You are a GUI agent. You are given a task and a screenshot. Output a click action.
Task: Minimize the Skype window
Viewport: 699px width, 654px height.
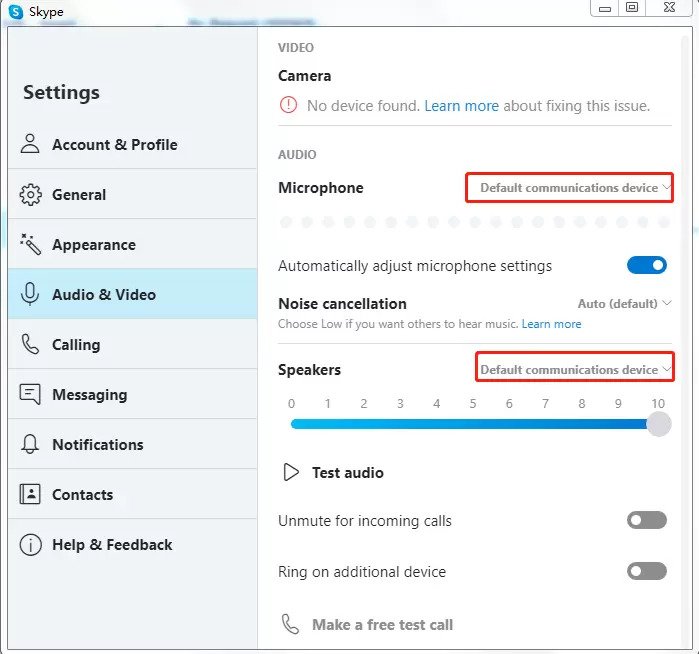coord(604,8)
